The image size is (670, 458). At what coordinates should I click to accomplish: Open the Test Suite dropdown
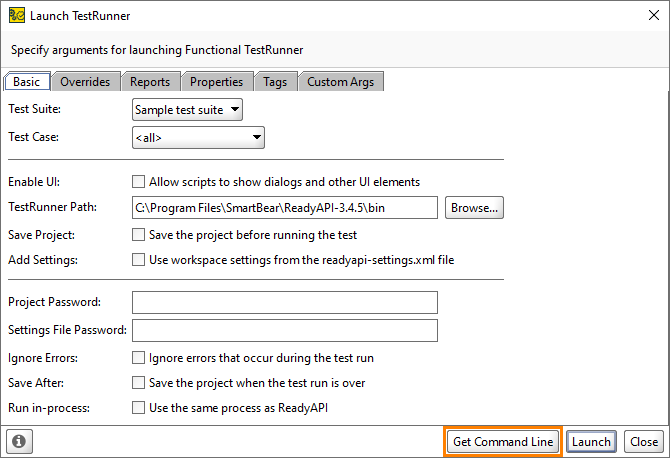coord(187,110)
